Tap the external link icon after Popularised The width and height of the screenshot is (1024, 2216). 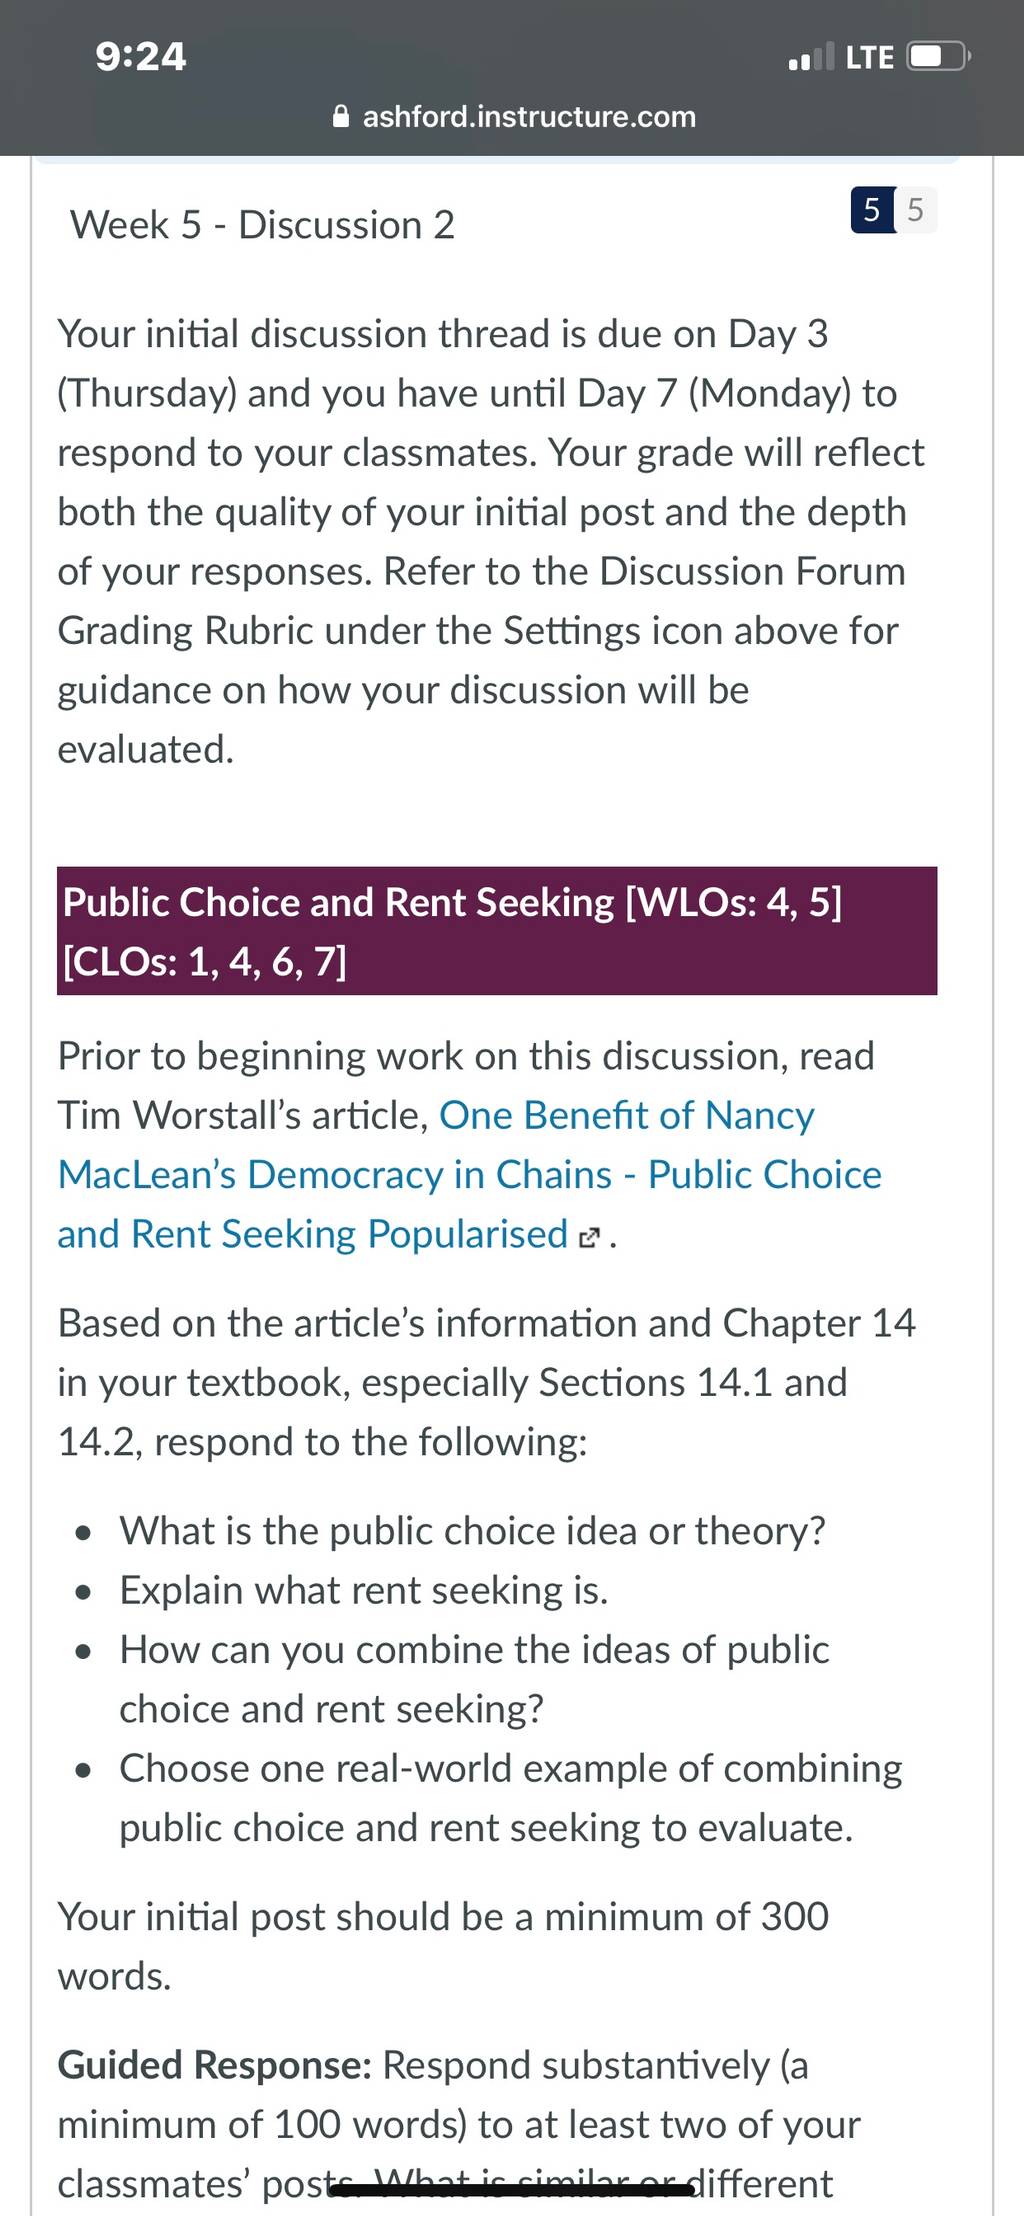(x=590, y=1239)
